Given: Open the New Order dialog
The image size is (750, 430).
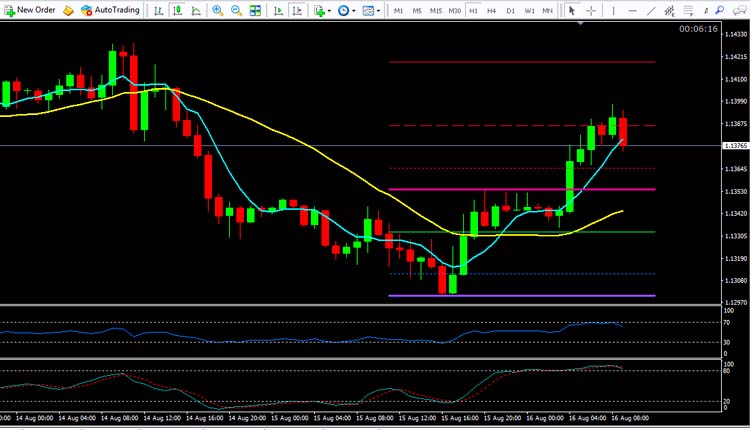Looking at the screenshot, I should [x=30, y=10].
